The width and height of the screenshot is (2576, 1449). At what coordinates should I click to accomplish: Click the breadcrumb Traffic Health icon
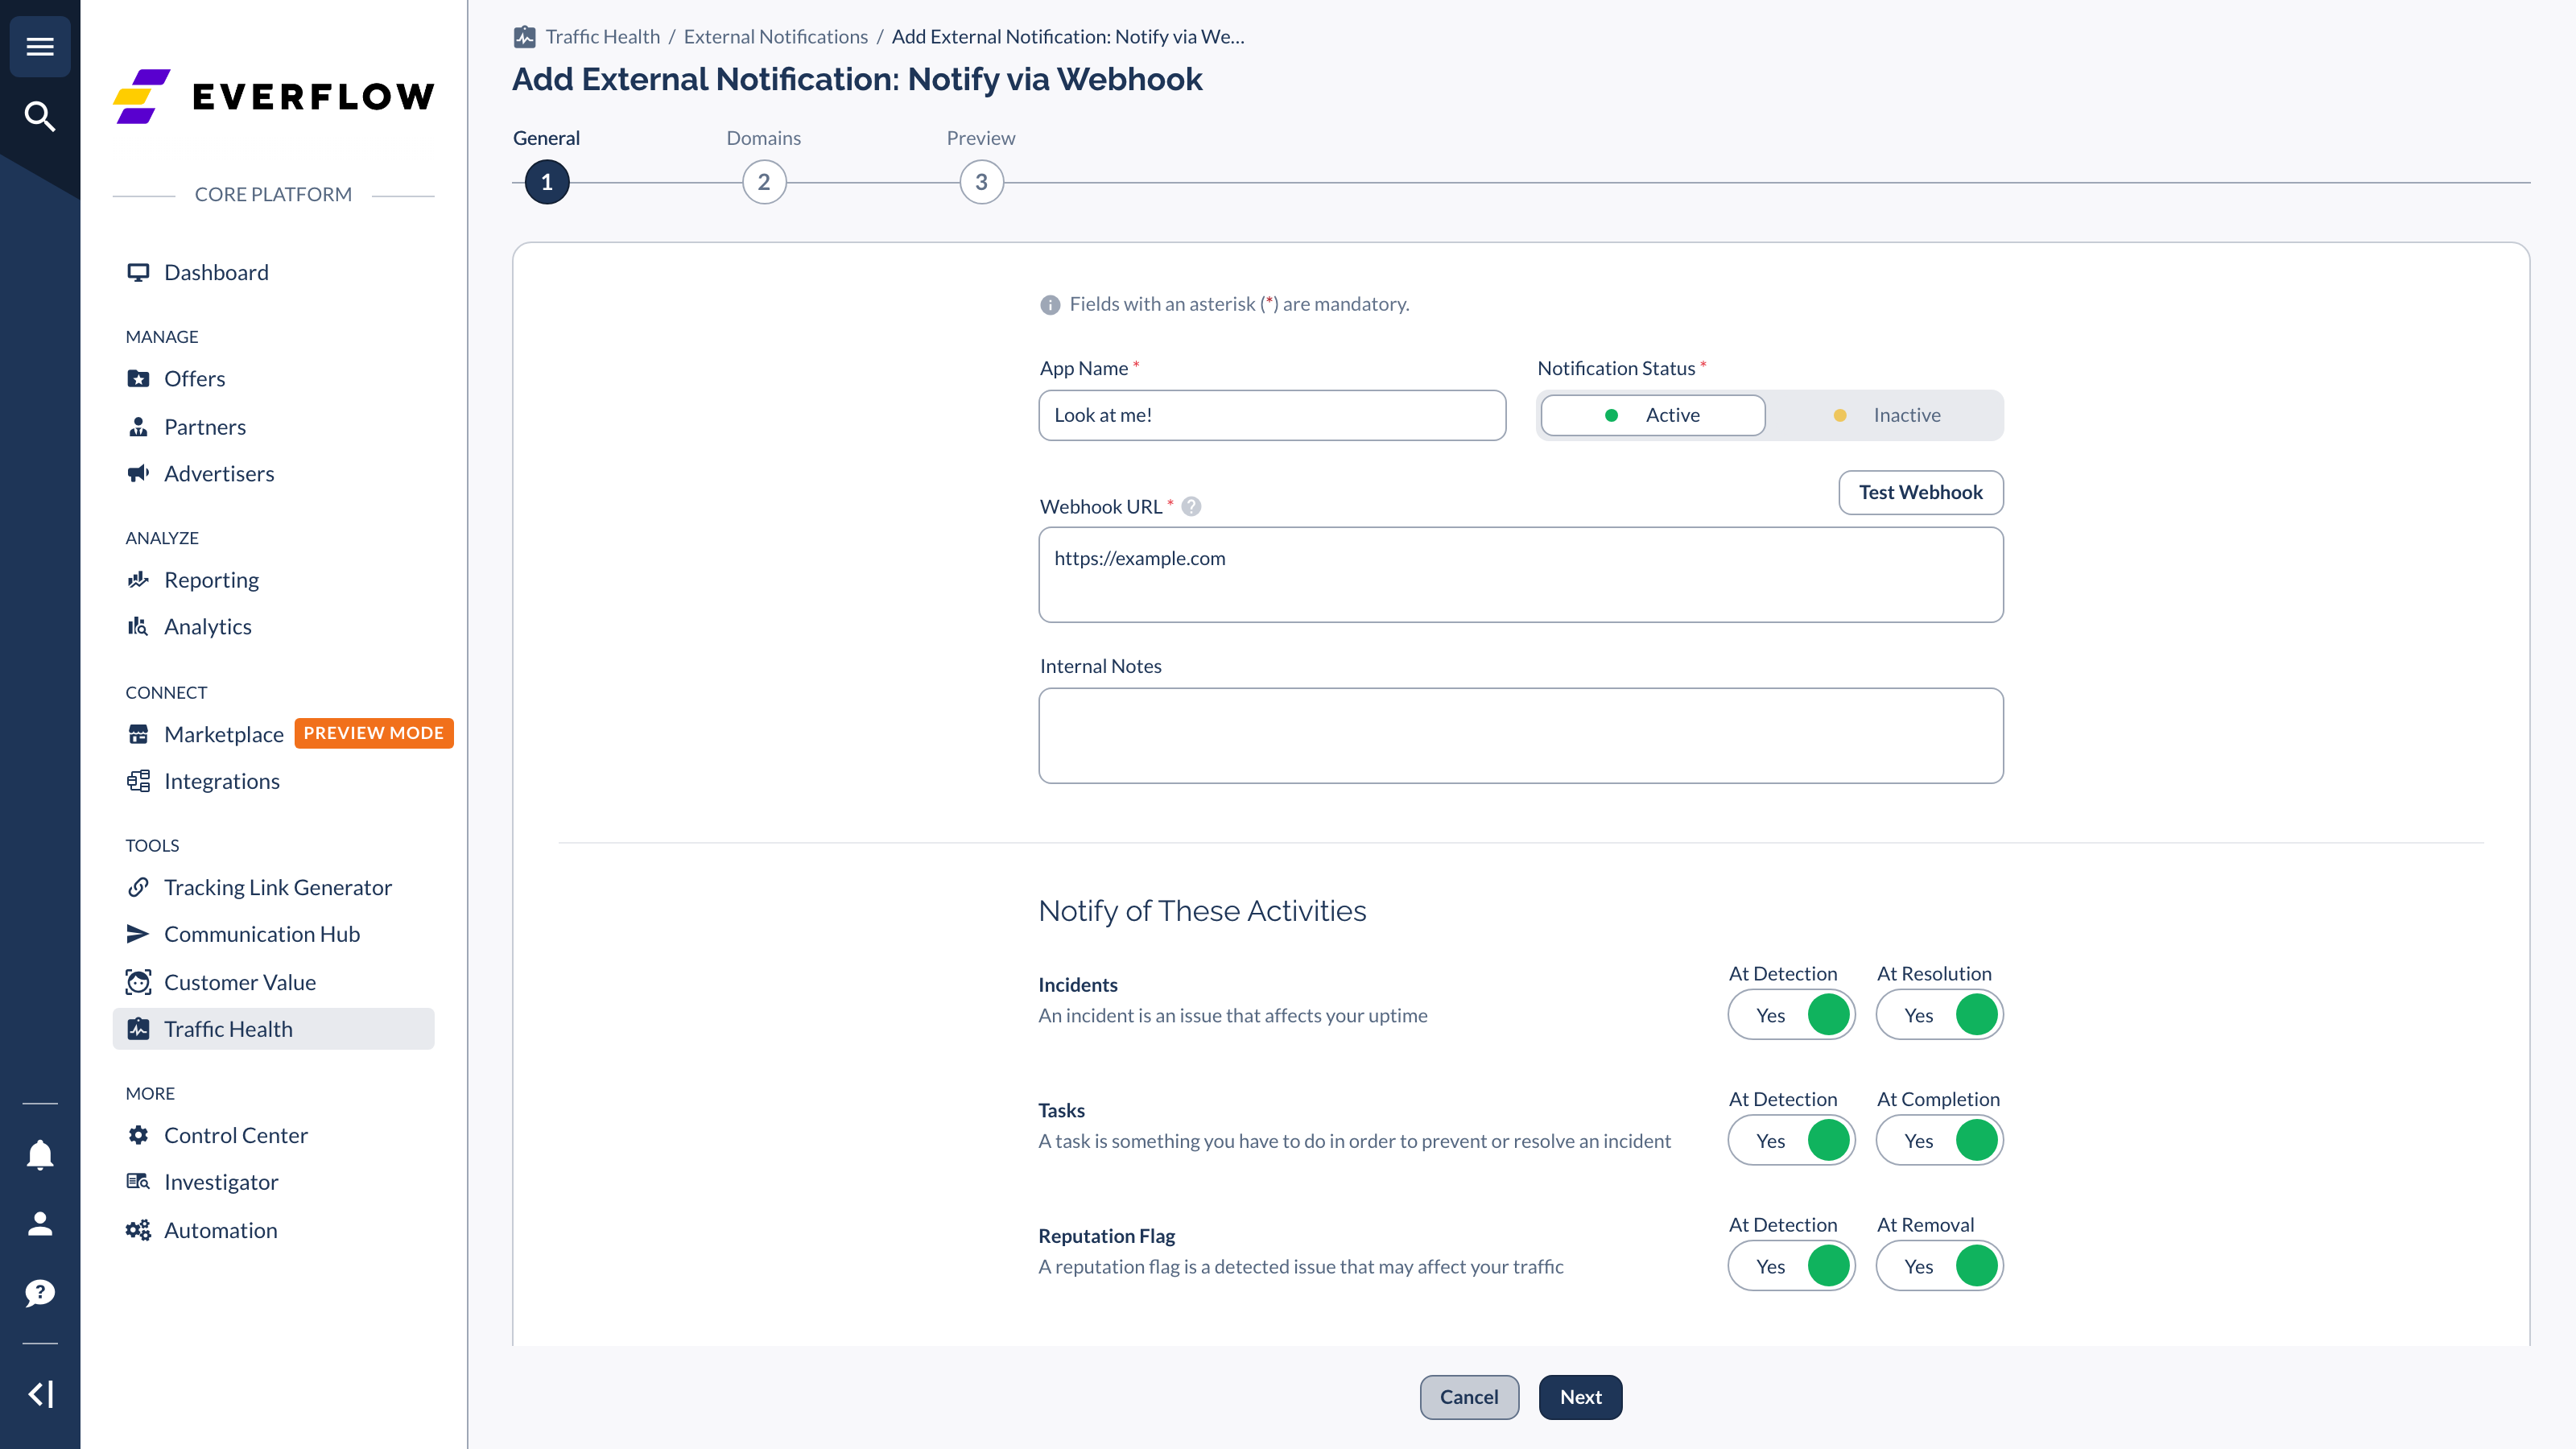coord(525,37)
